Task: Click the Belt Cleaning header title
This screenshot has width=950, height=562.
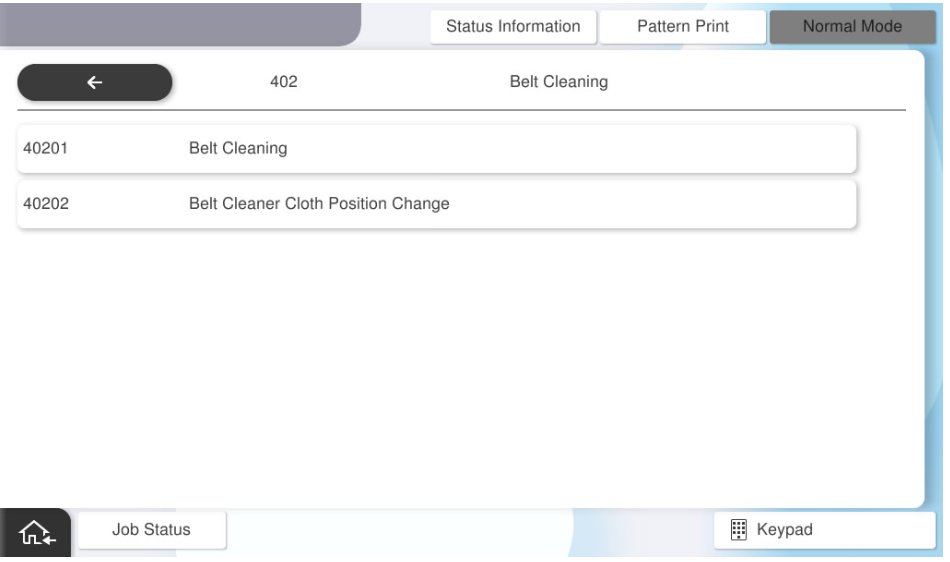Action: click(559, 83)
